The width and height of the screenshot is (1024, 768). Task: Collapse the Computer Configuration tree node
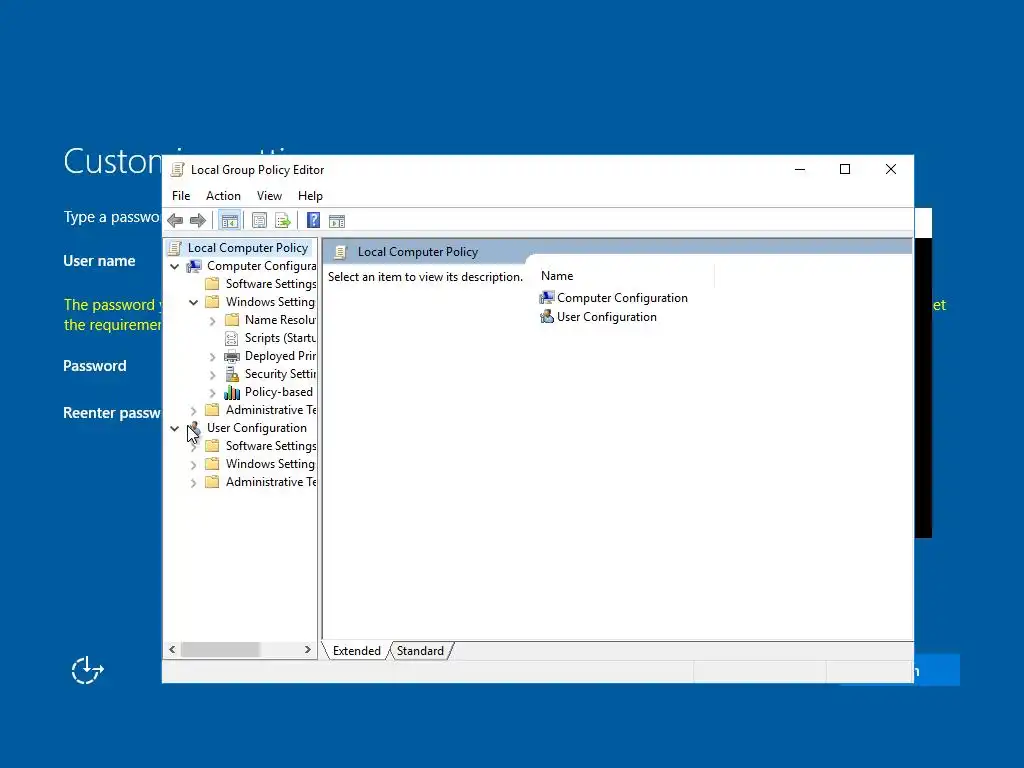click(x=174, y=266)
